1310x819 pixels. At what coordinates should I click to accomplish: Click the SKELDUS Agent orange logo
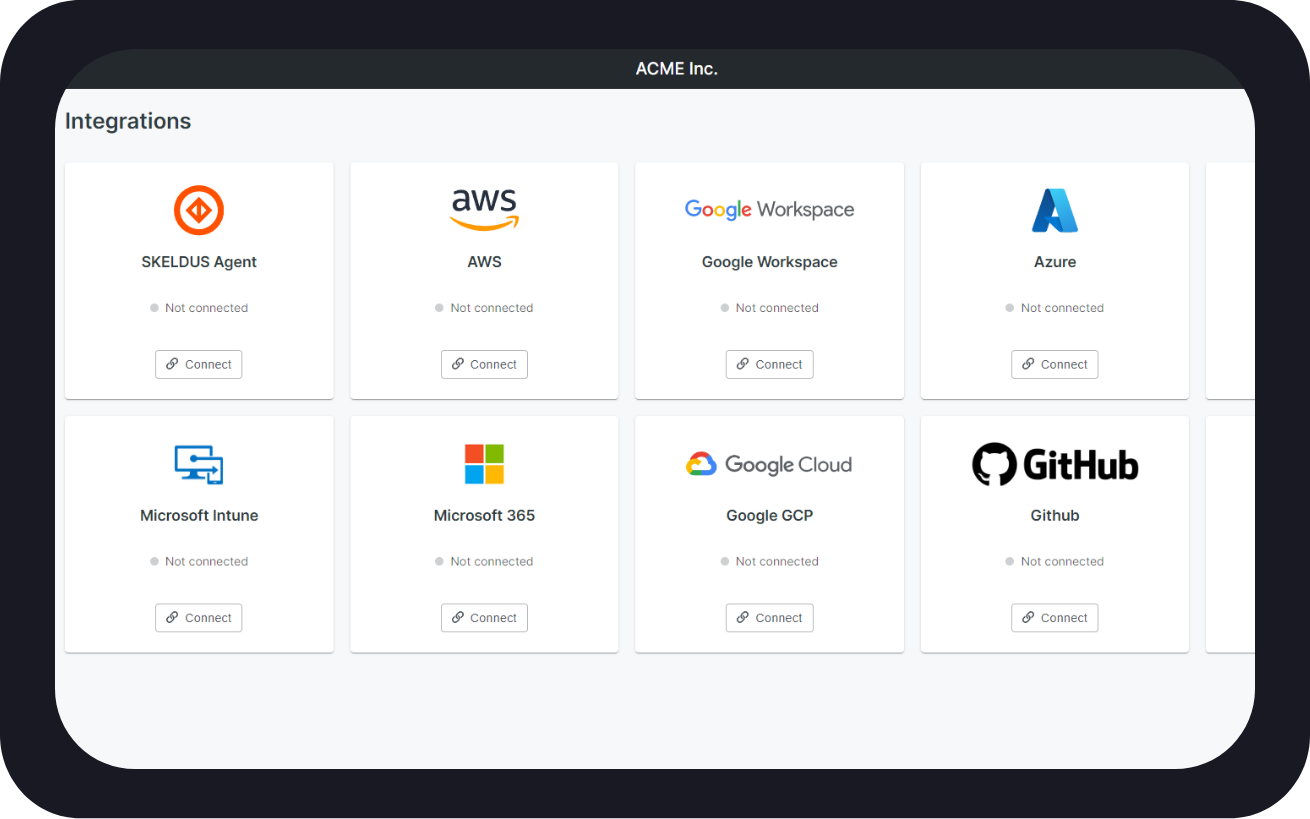[x=199, y=210]
